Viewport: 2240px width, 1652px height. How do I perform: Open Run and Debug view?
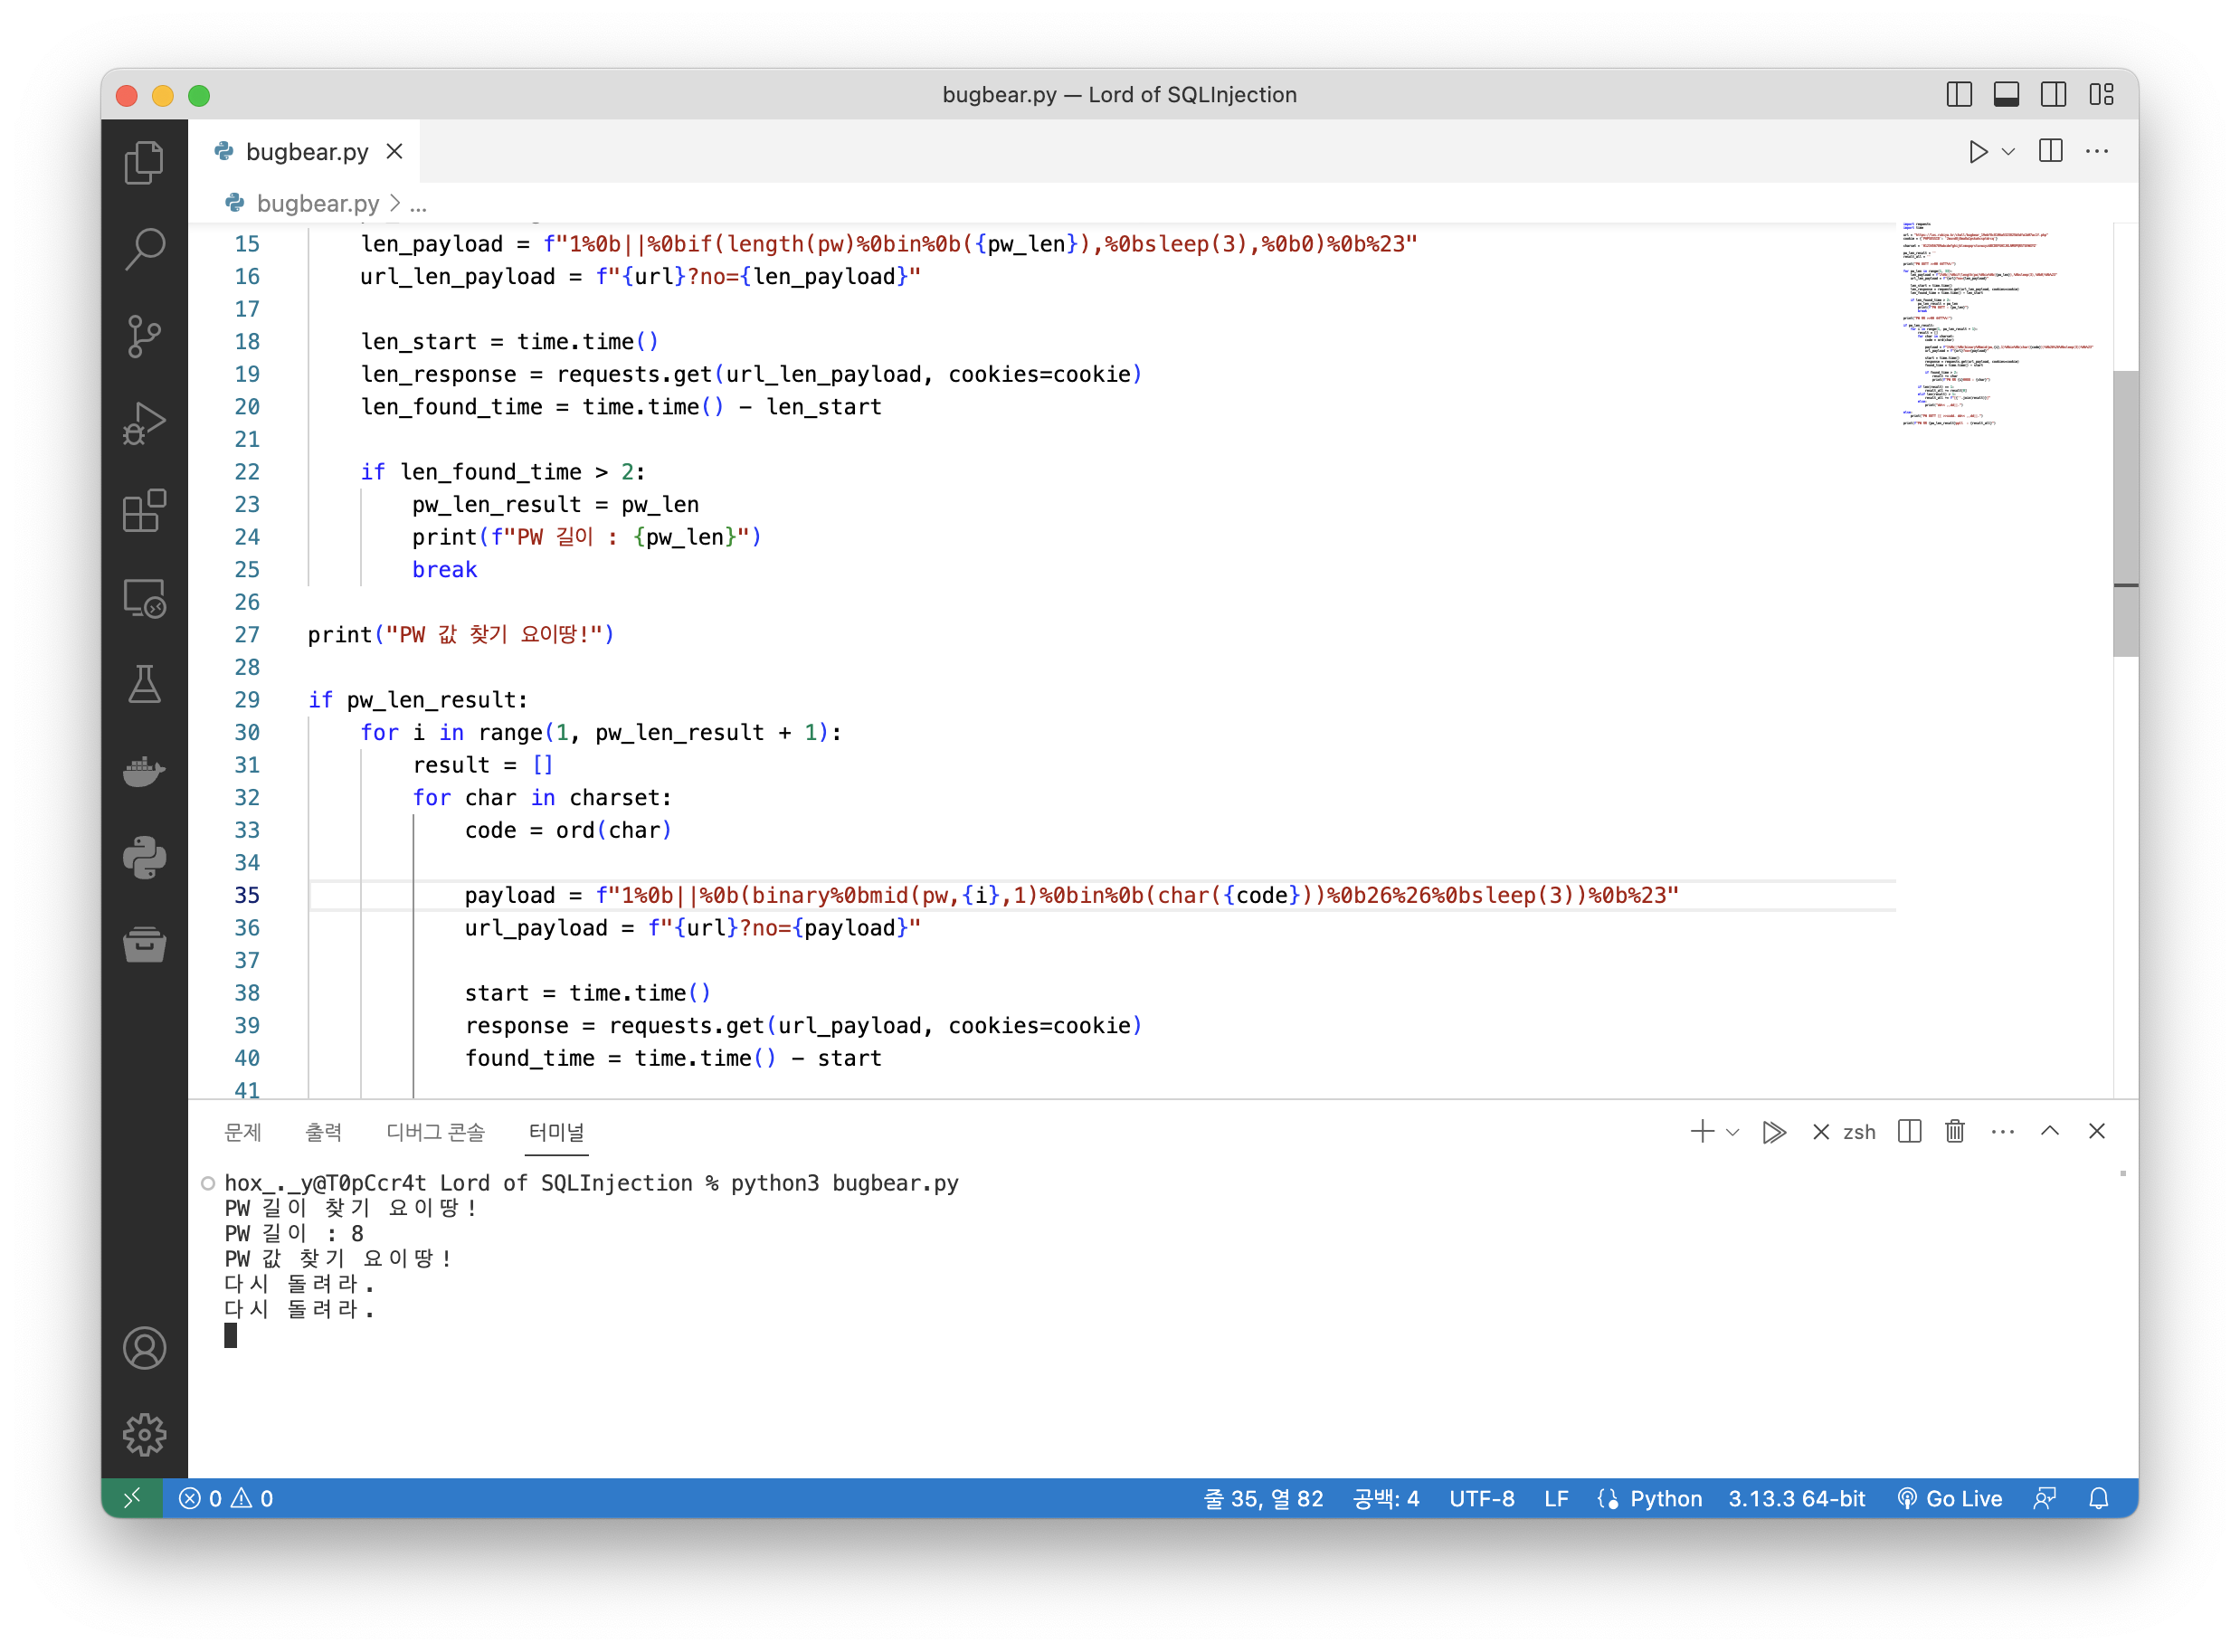click(144, 423)
